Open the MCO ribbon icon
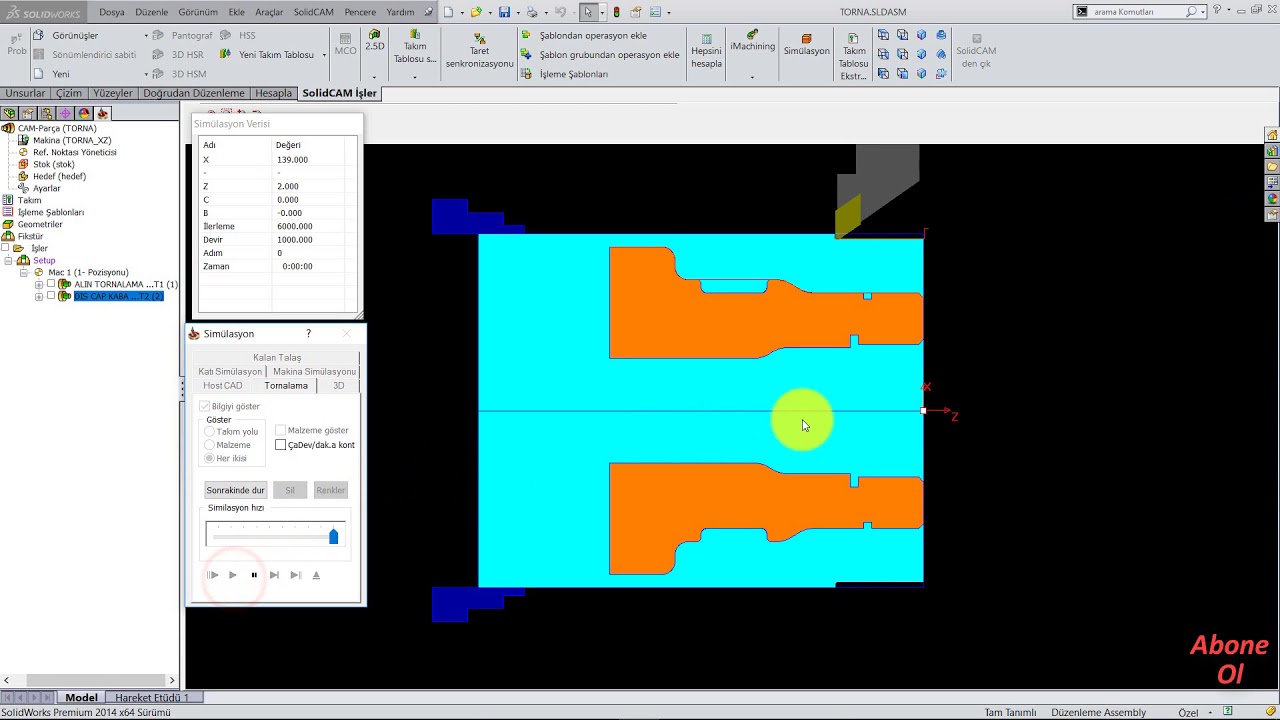The image size is (1280, 720). click(345, 44)
